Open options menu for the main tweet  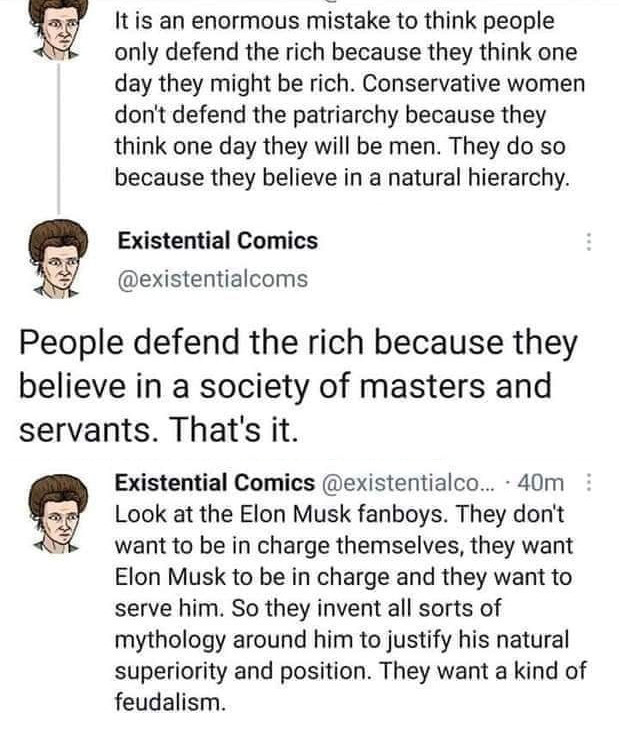pyautogui.click(x=589, y=241)
